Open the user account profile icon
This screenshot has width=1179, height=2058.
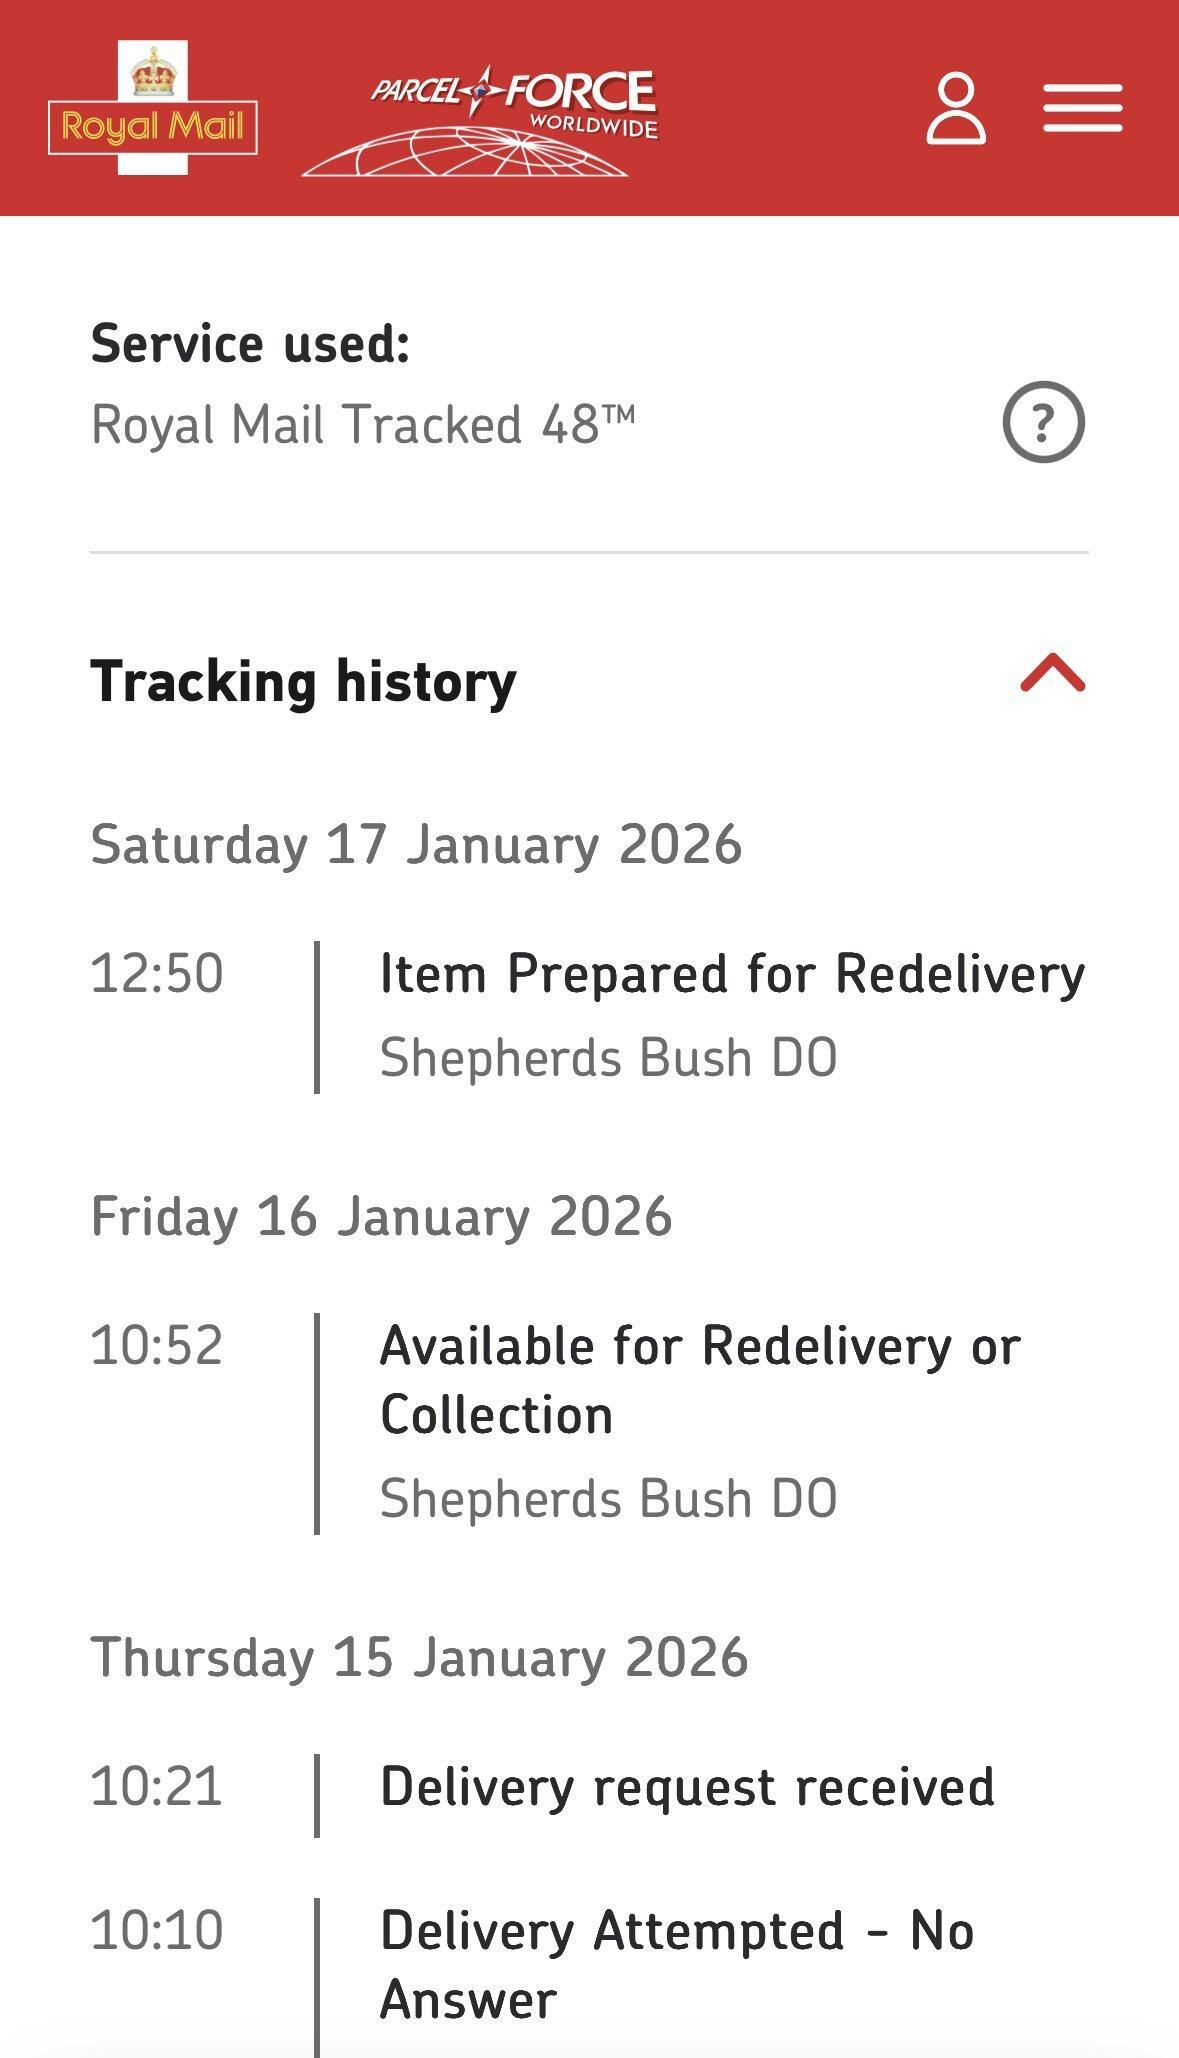point(956,108)
